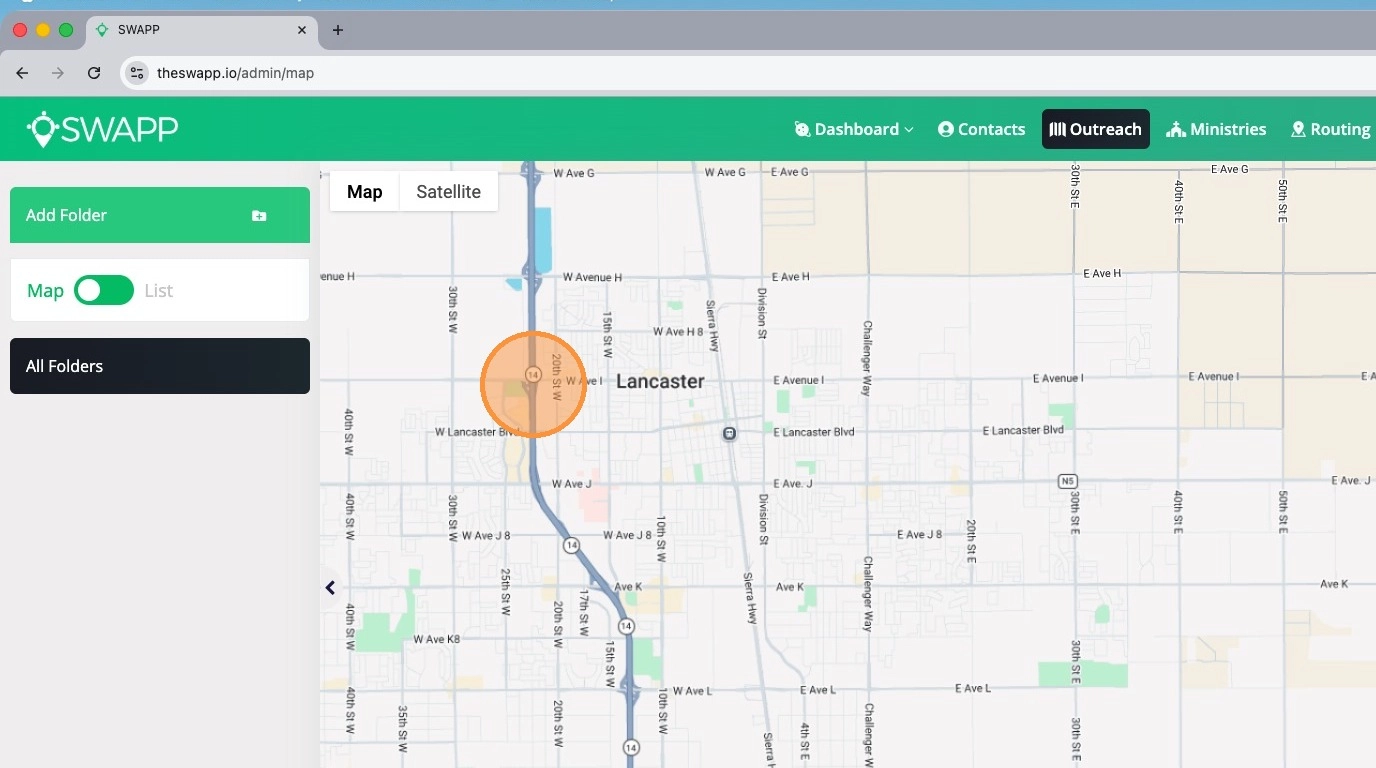Screen dimensions: 1376x768
Task: Select the All Folders entry
Action: (x=160, y=366)
